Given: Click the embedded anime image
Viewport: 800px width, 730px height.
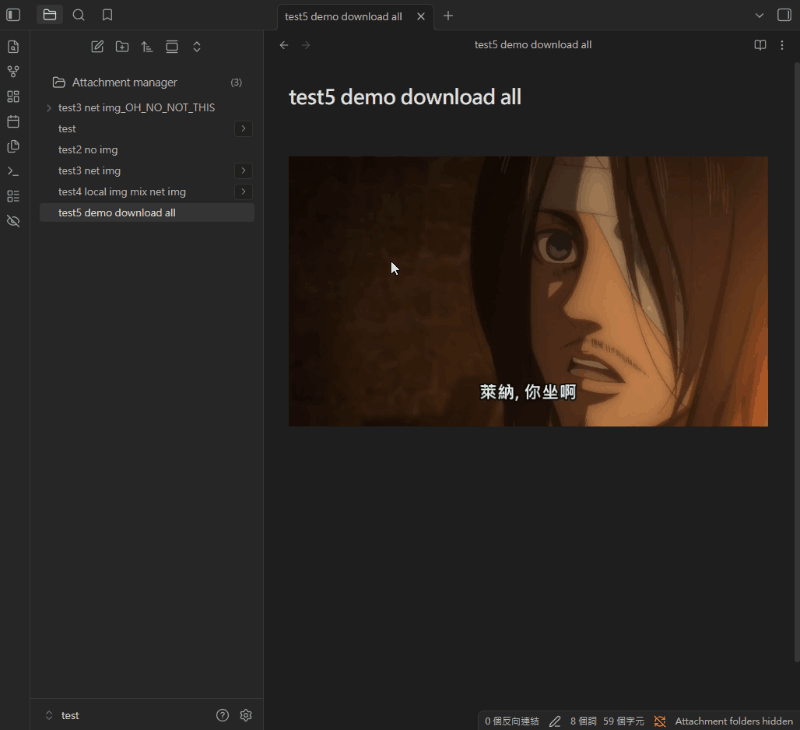Looking at the screenshot, I should [x=528, y=291].
